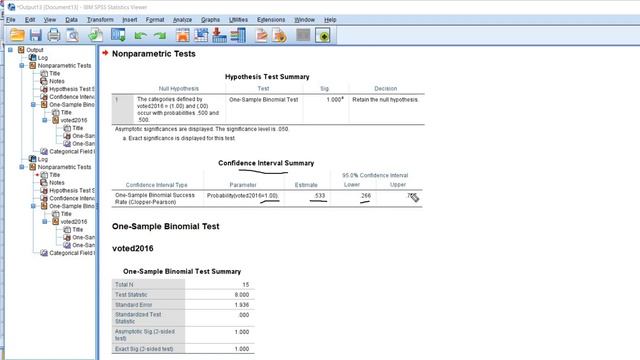Click the Confidence Interval Summary table title
This screenshot has height=360, width=640.
(266, 163)
